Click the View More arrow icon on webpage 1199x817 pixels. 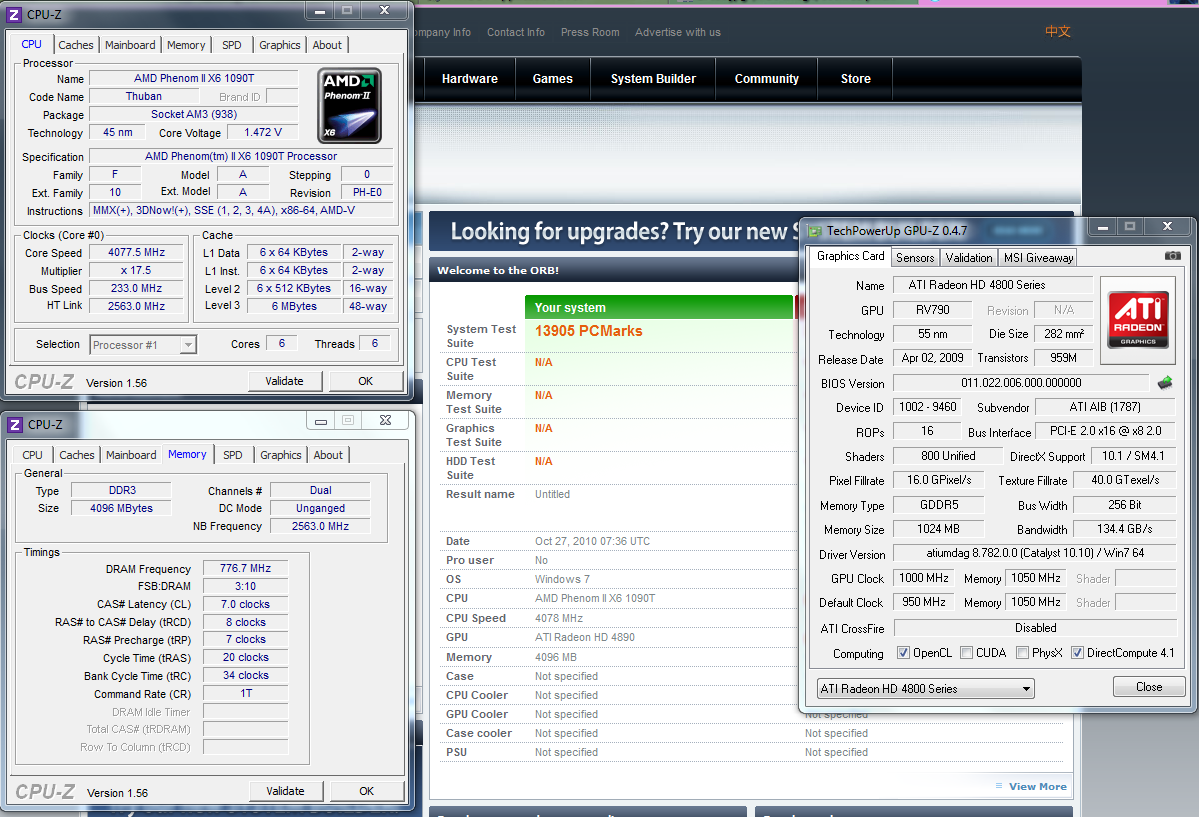[x=999, y=786]
